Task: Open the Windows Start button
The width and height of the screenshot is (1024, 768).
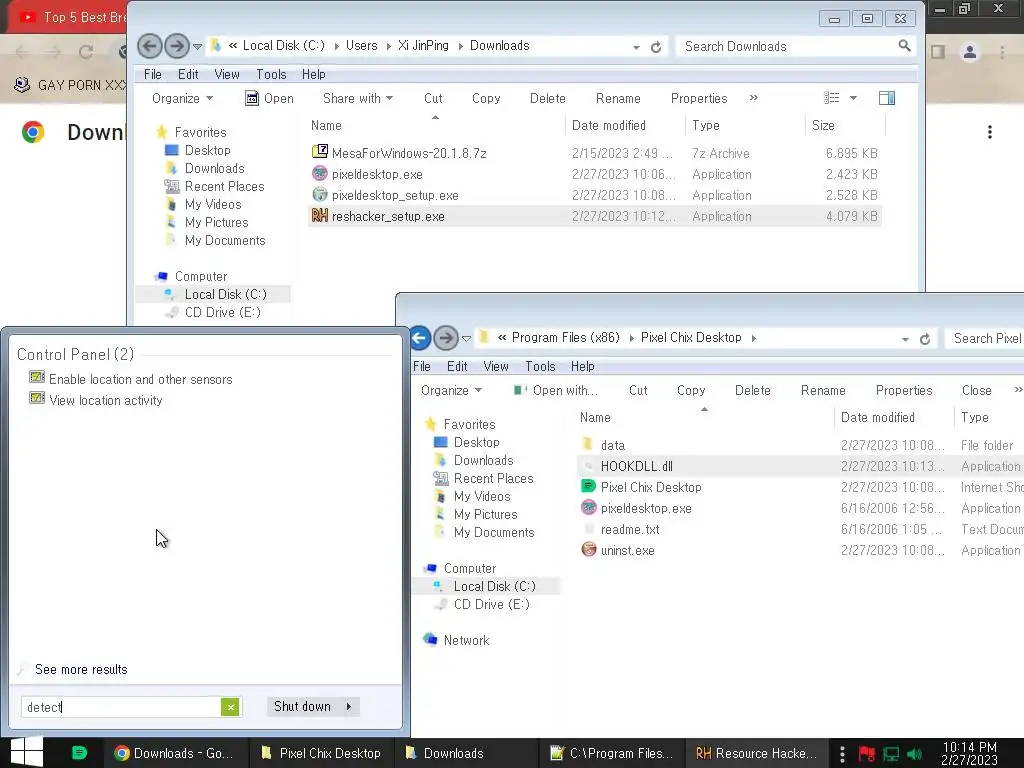Action: pyautogui.click(x=27, y=753)
